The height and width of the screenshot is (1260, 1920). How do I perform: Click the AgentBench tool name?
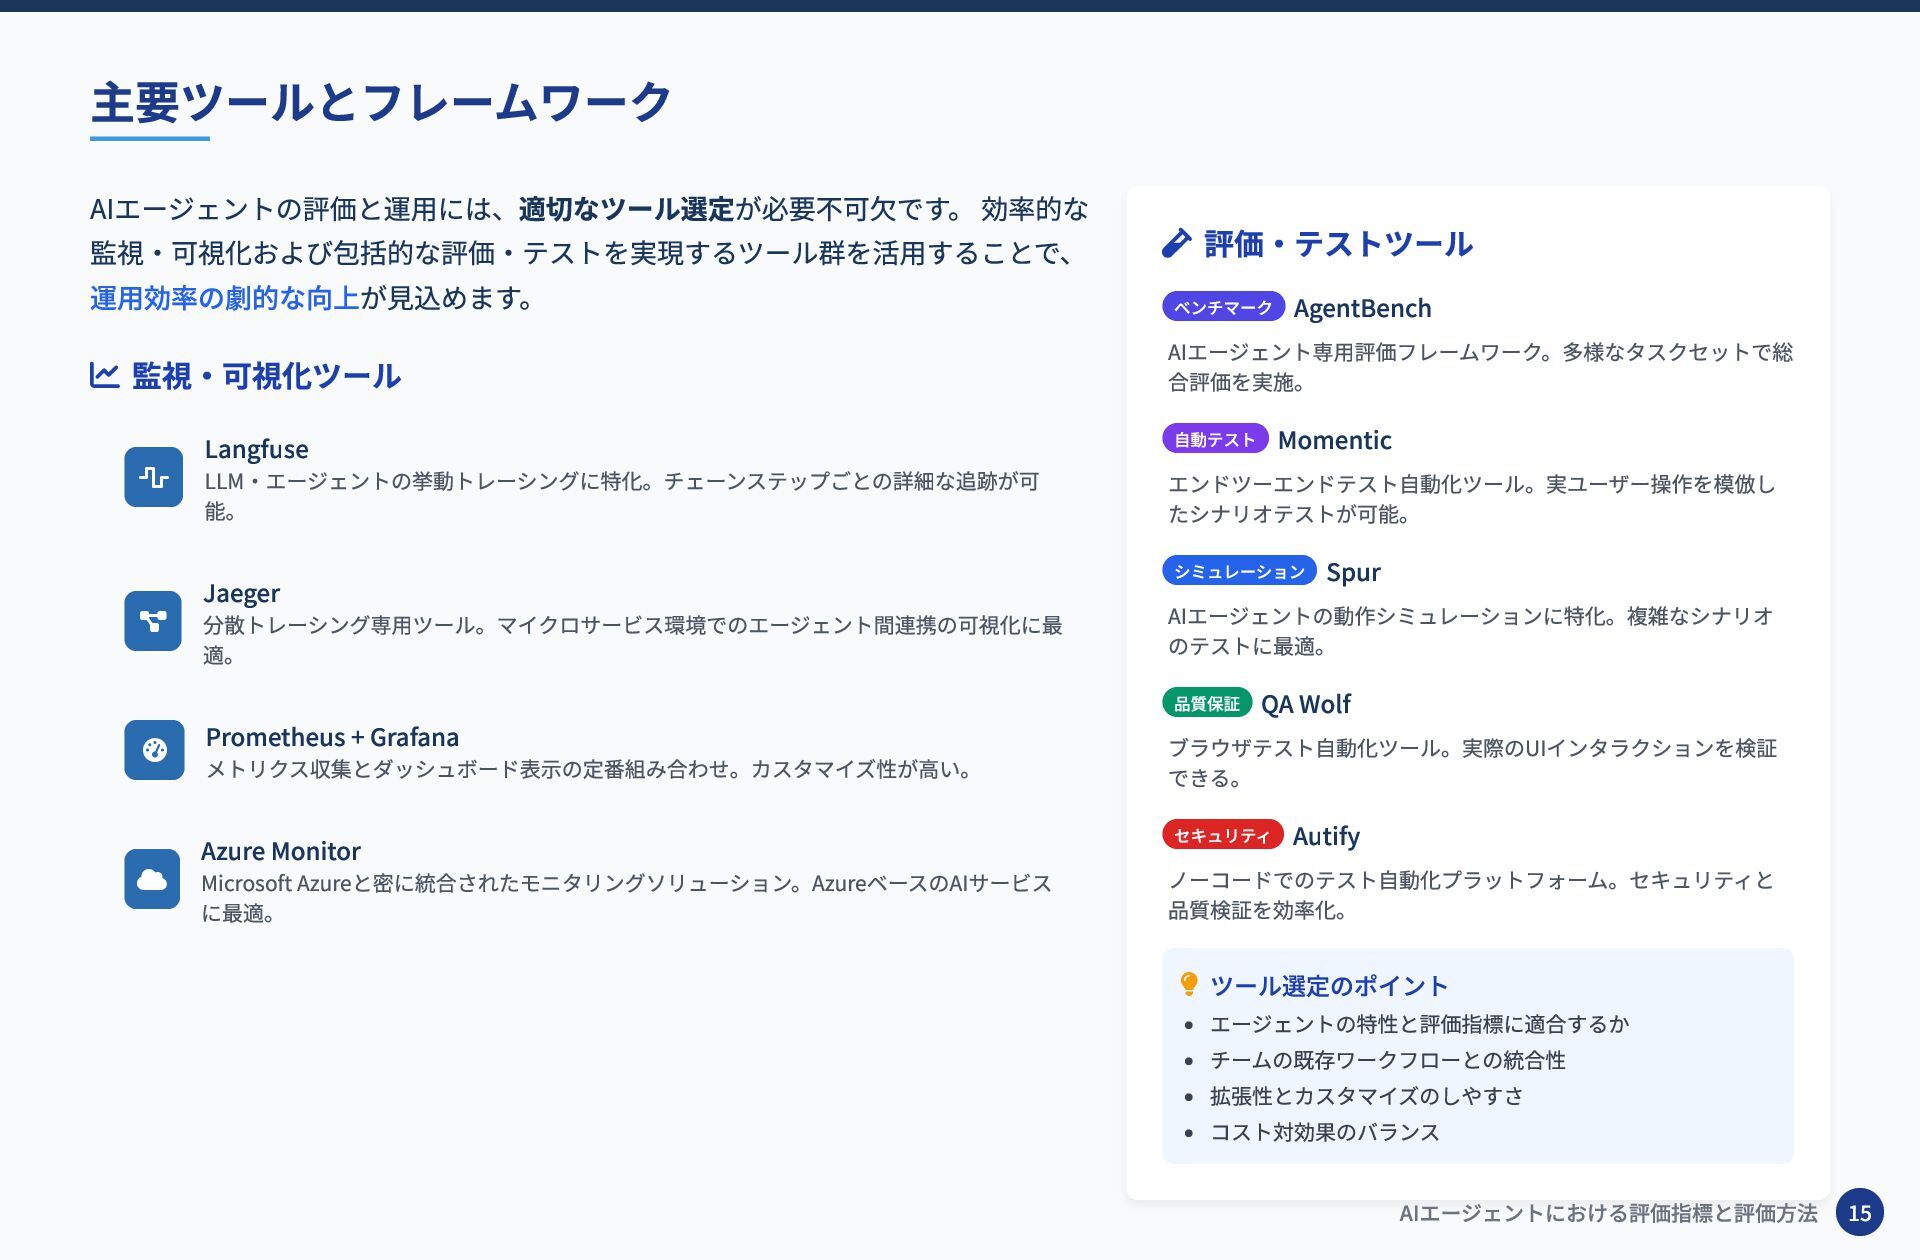click(1362, 308)
